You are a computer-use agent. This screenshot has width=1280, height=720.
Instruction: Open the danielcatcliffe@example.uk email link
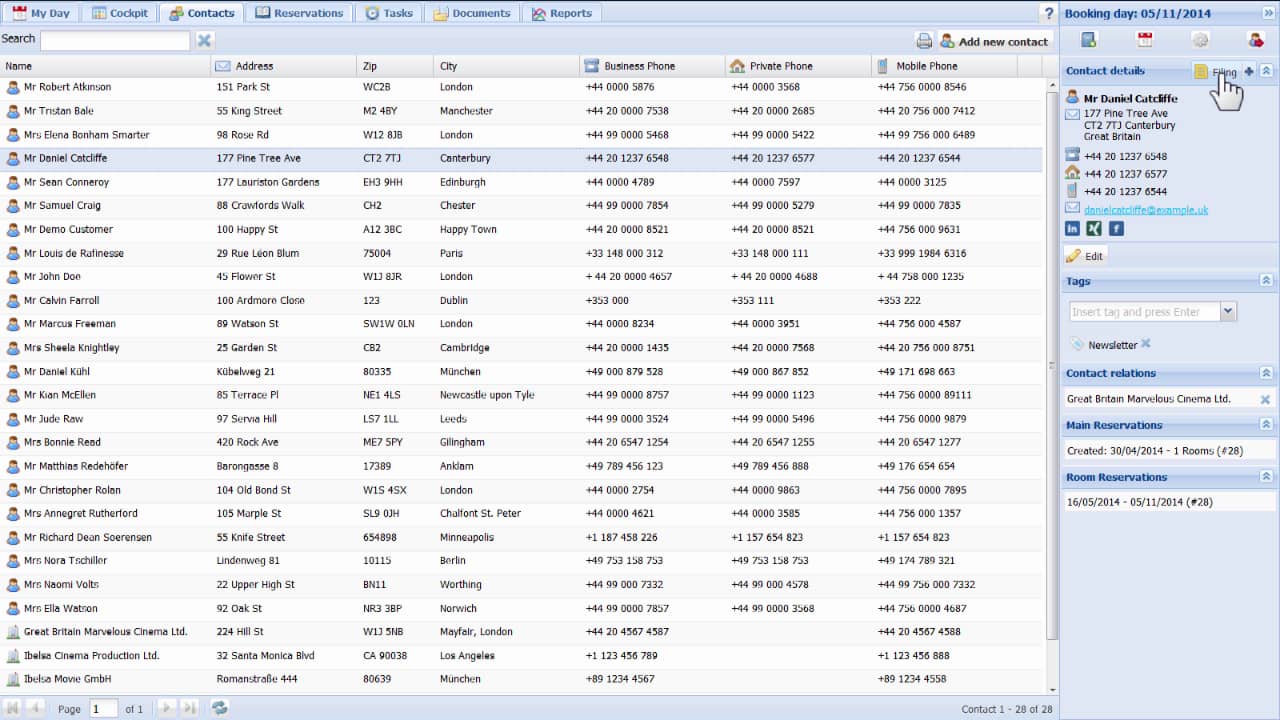point(1146,209)
